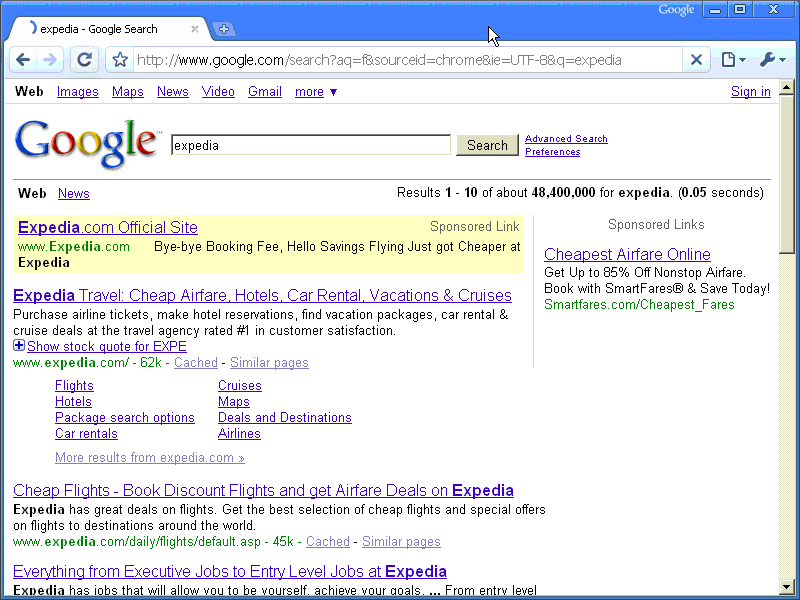Open Gmail in top navigation
Image resolution: width=800 pixels, height=600 pixels.
point(265,92)
